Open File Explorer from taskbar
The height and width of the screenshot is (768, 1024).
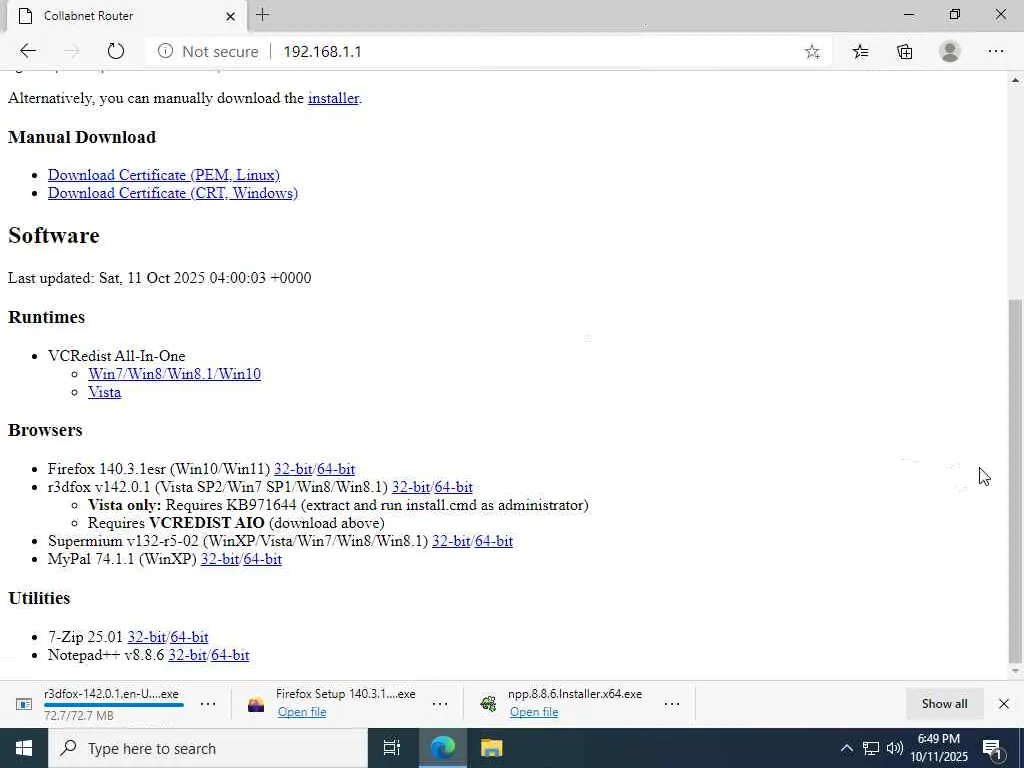click(491, 748)
